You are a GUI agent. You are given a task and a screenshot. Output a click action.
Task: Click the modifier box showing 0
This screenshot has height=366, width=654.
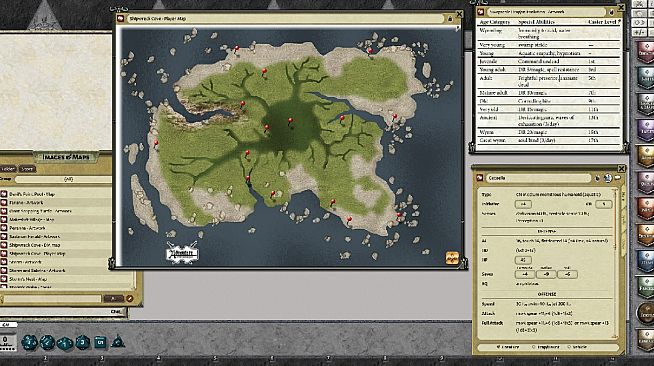tap(8, 341)
